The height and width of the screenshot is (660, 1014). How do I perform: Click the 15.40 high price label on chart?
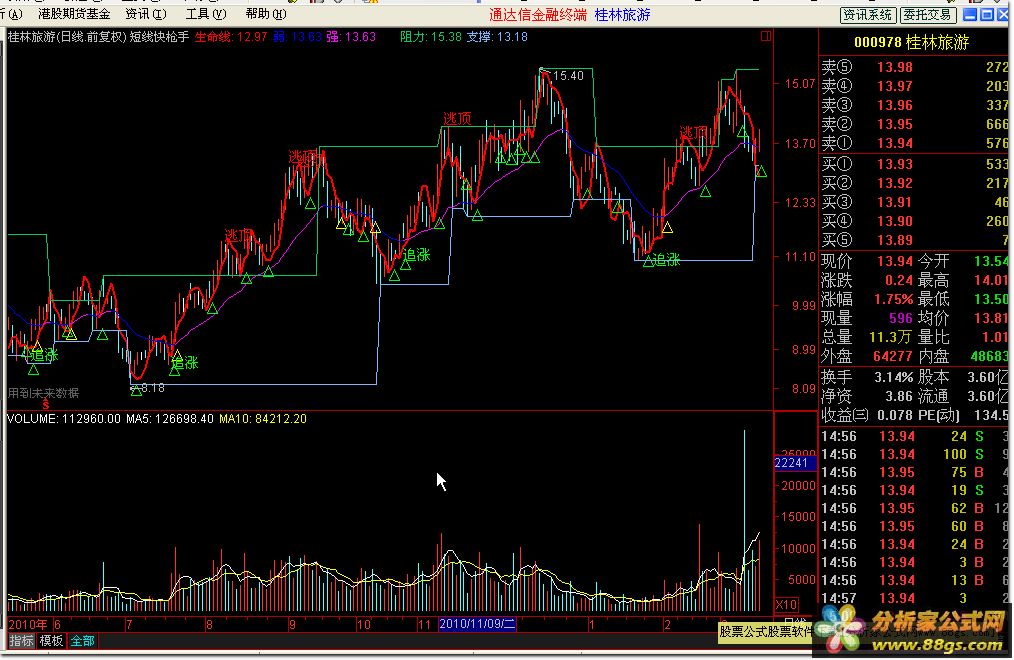tap(568, 76)
